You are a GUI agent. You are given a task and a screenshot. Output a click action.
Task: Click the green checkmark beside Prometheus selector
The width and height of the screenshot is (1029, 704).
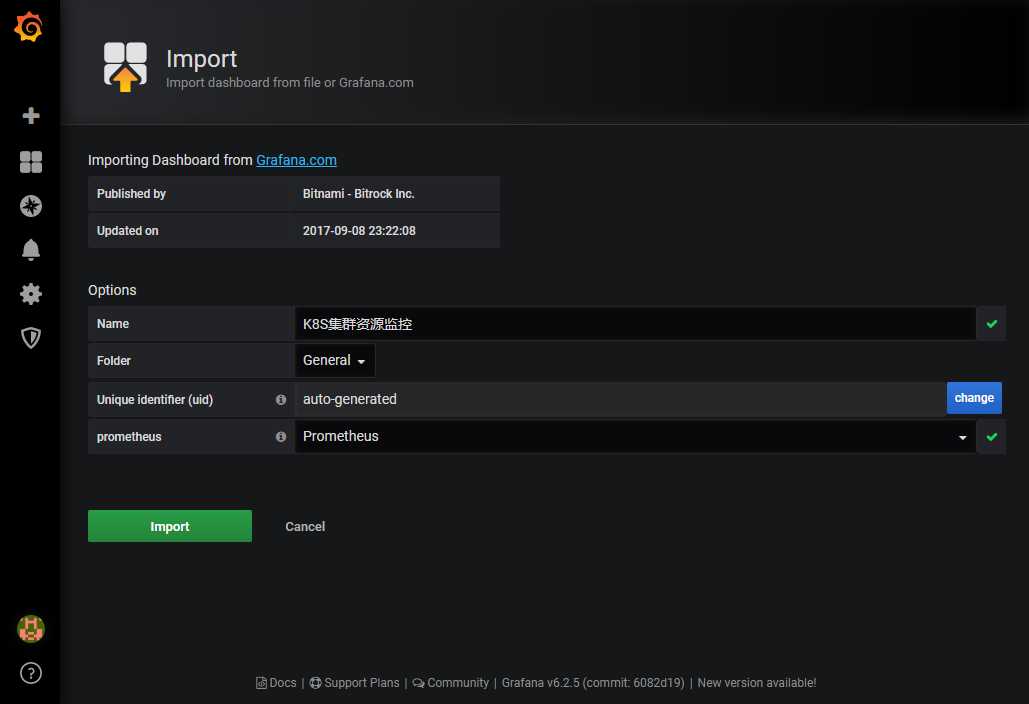tap(992, 437)
